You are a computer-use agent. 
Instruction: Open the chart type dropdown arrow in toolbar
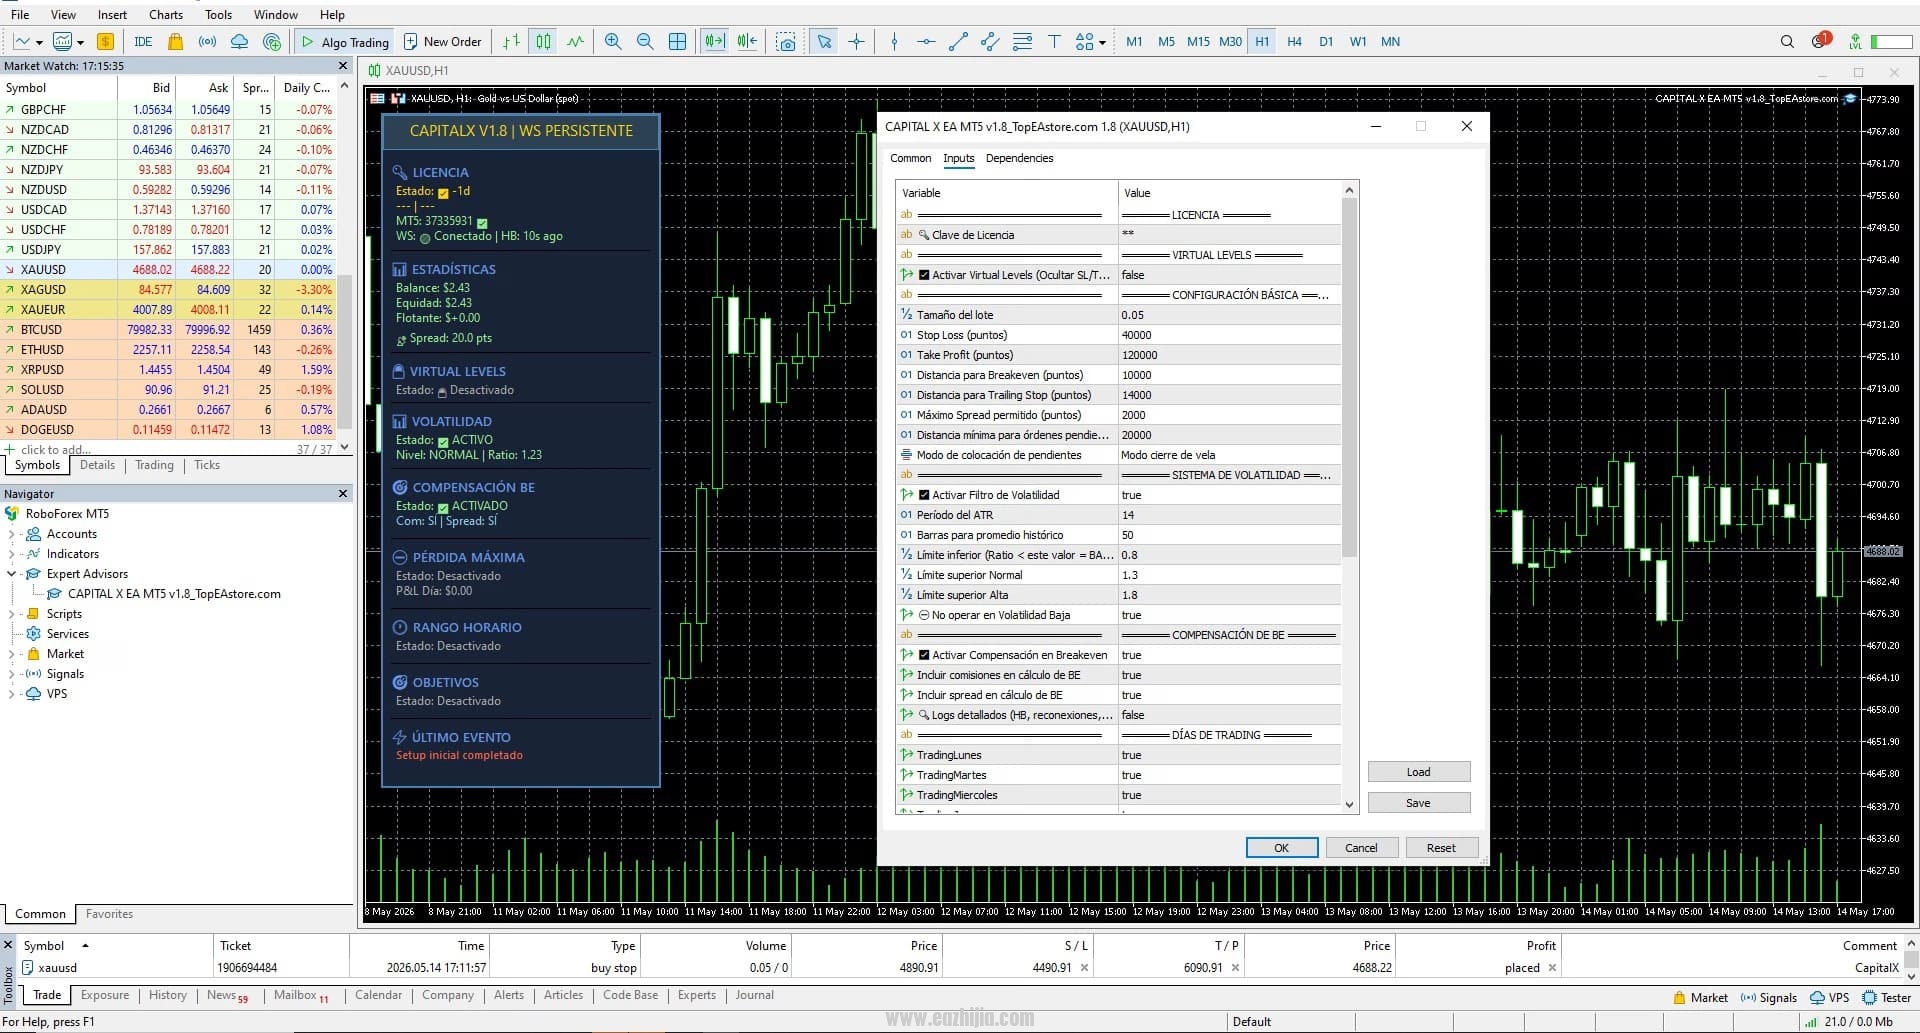coord(39,43)
